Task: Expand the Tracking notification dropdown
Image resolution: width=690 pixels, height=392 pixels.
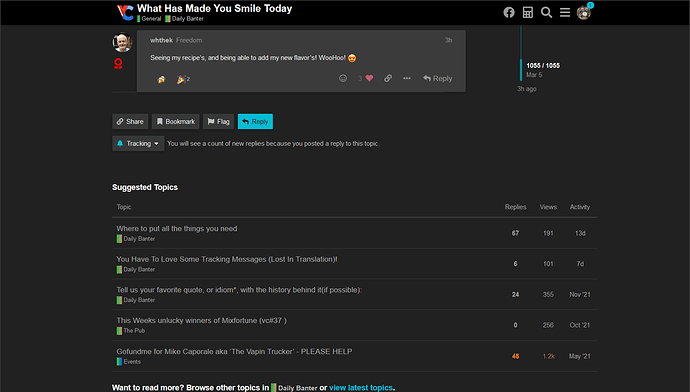Action: (x=138, y=143)
